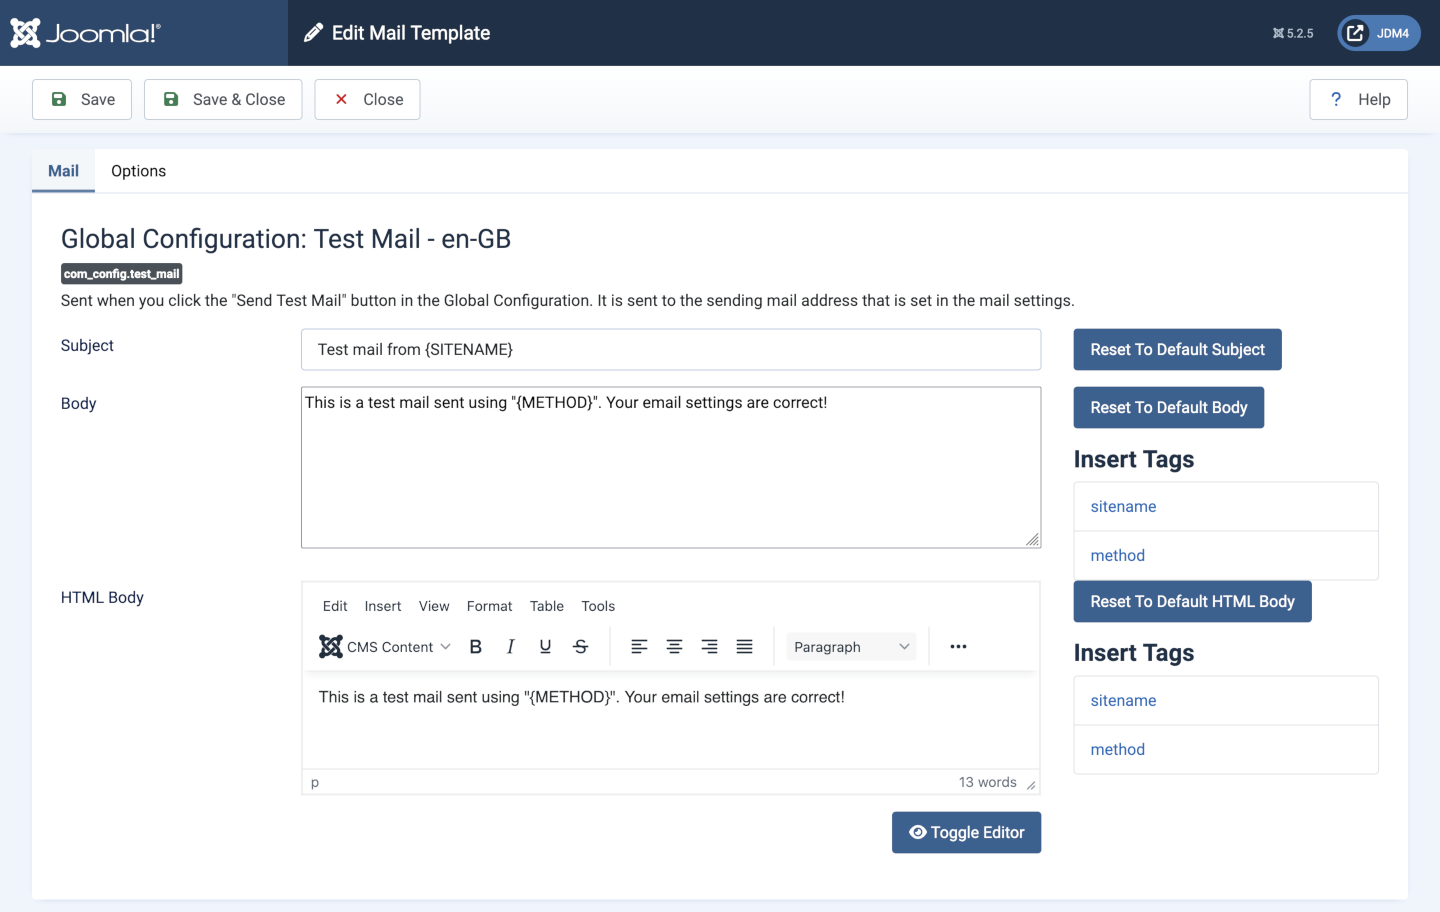This screenshot has height=912, width=1440.
Task: Justify text alignment
Action: click(x=745, y=647)
